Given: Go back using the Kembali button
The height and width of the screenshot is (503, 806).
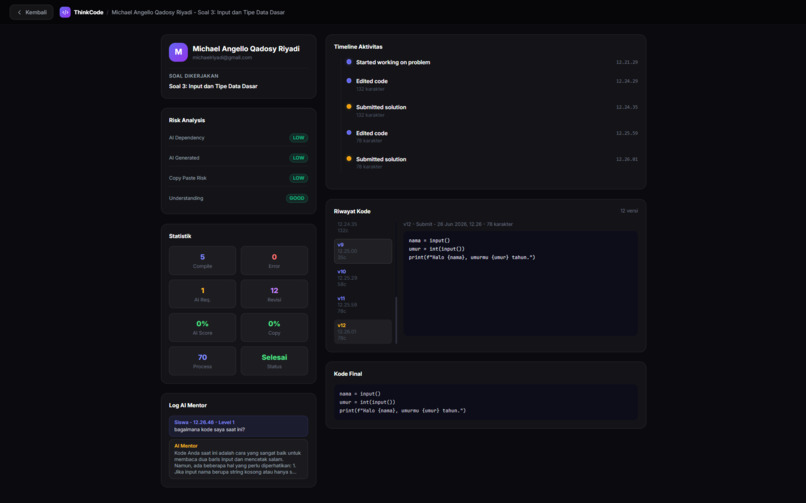Looking at the screenshot, I should (31, 12).
